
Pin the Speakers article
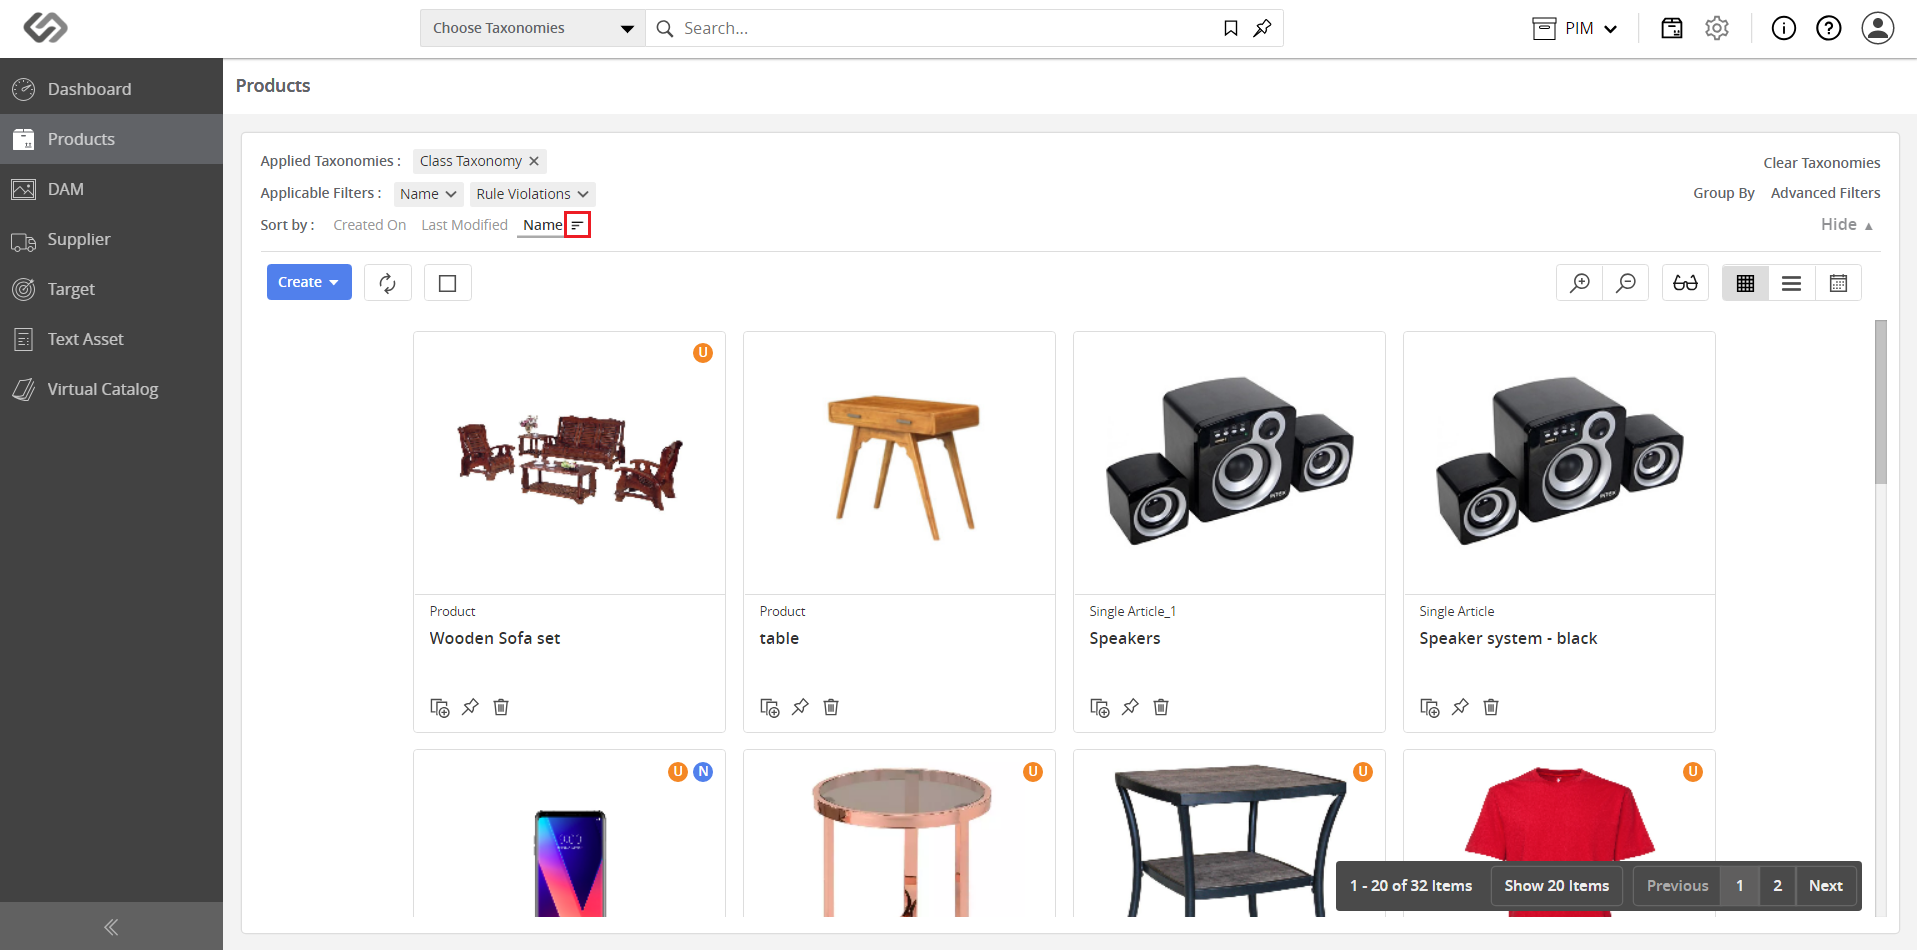(1130, 707)
